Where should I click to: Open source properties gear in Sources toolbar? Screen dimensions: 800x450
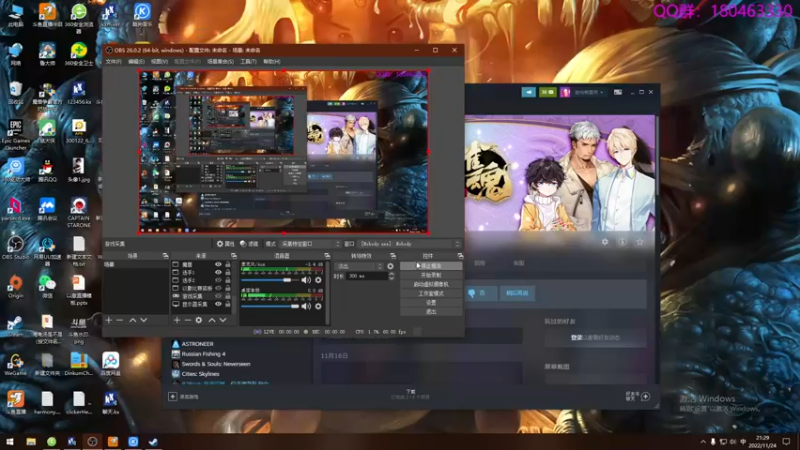coord(198,320)
